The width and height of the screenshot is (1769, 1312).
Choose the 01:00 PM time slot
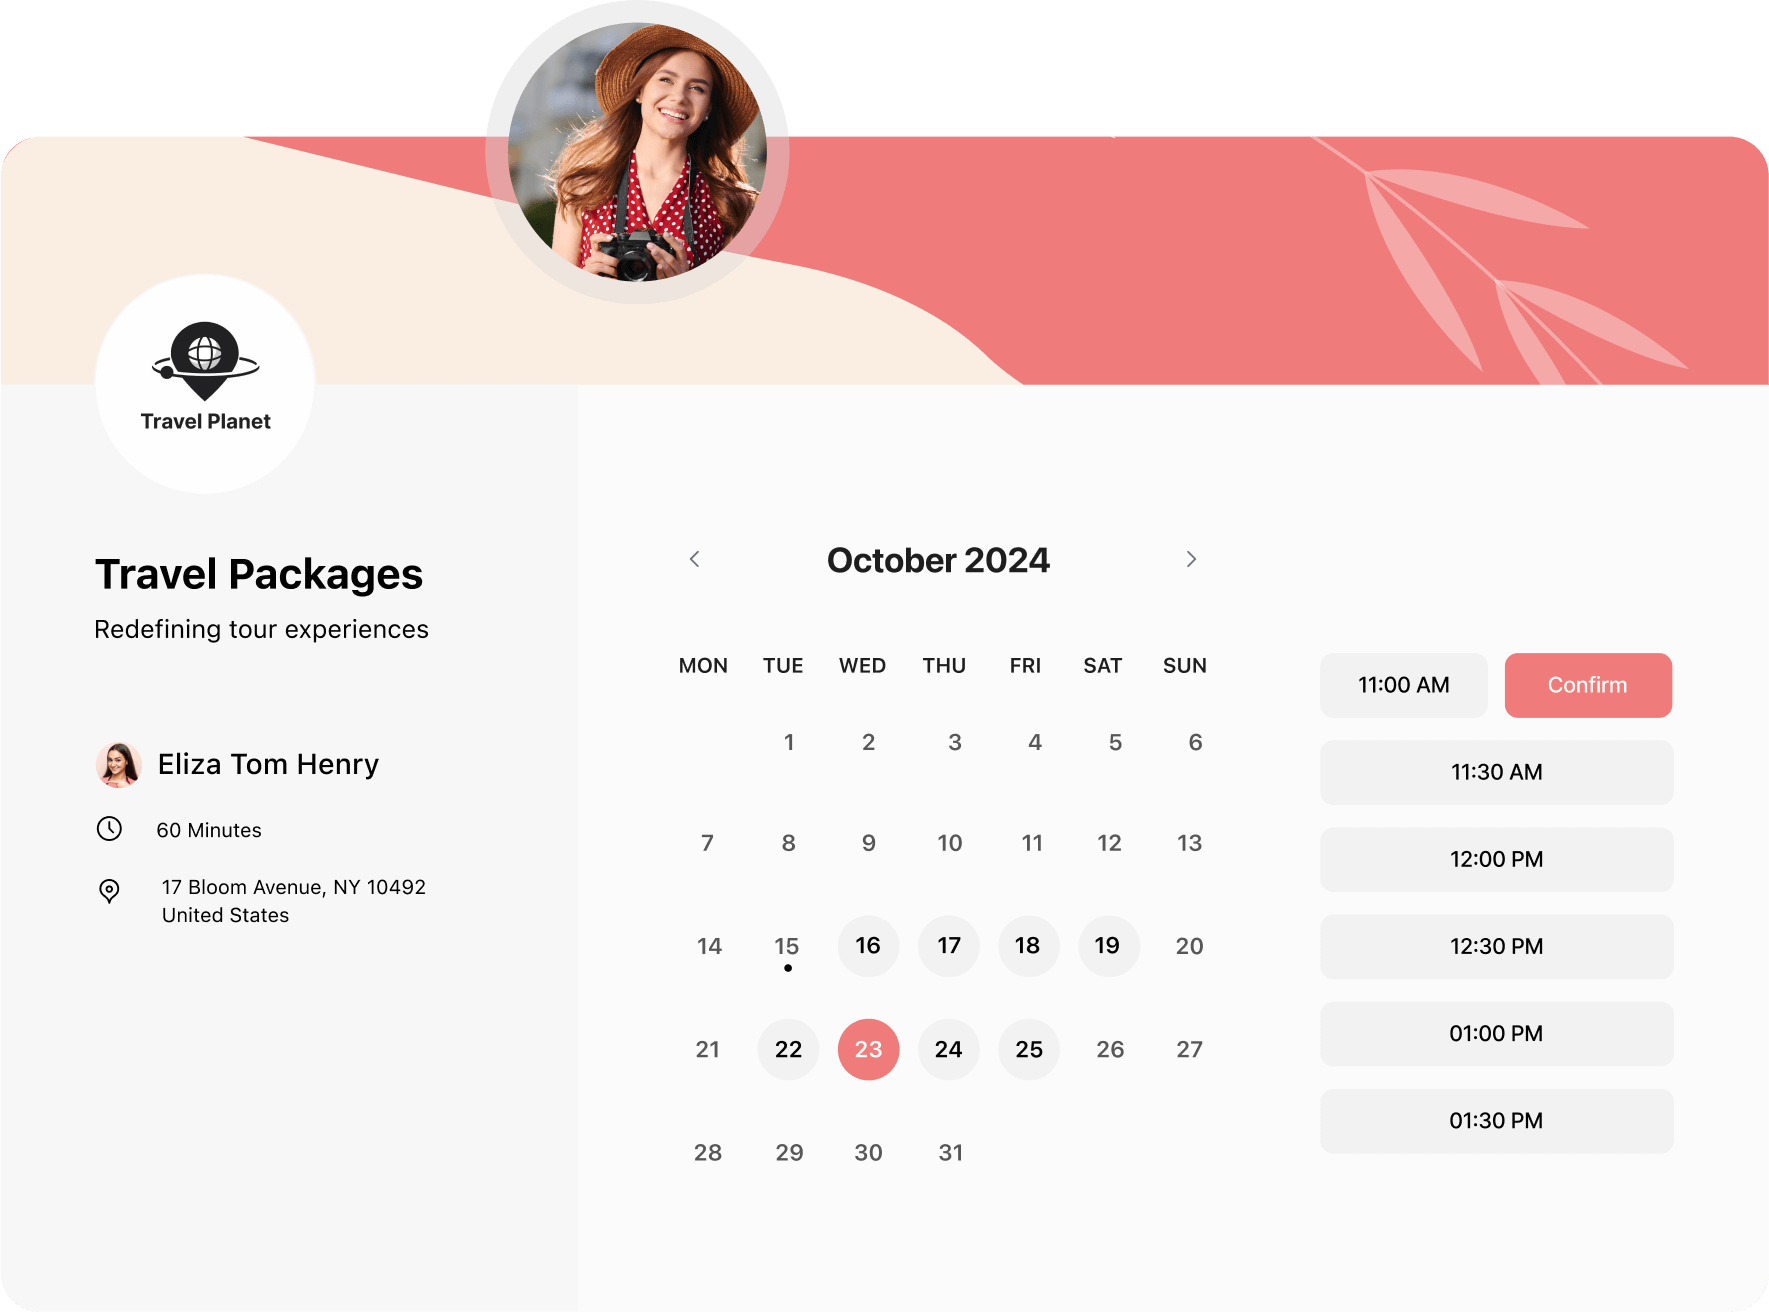(x=1496, y=1033)
